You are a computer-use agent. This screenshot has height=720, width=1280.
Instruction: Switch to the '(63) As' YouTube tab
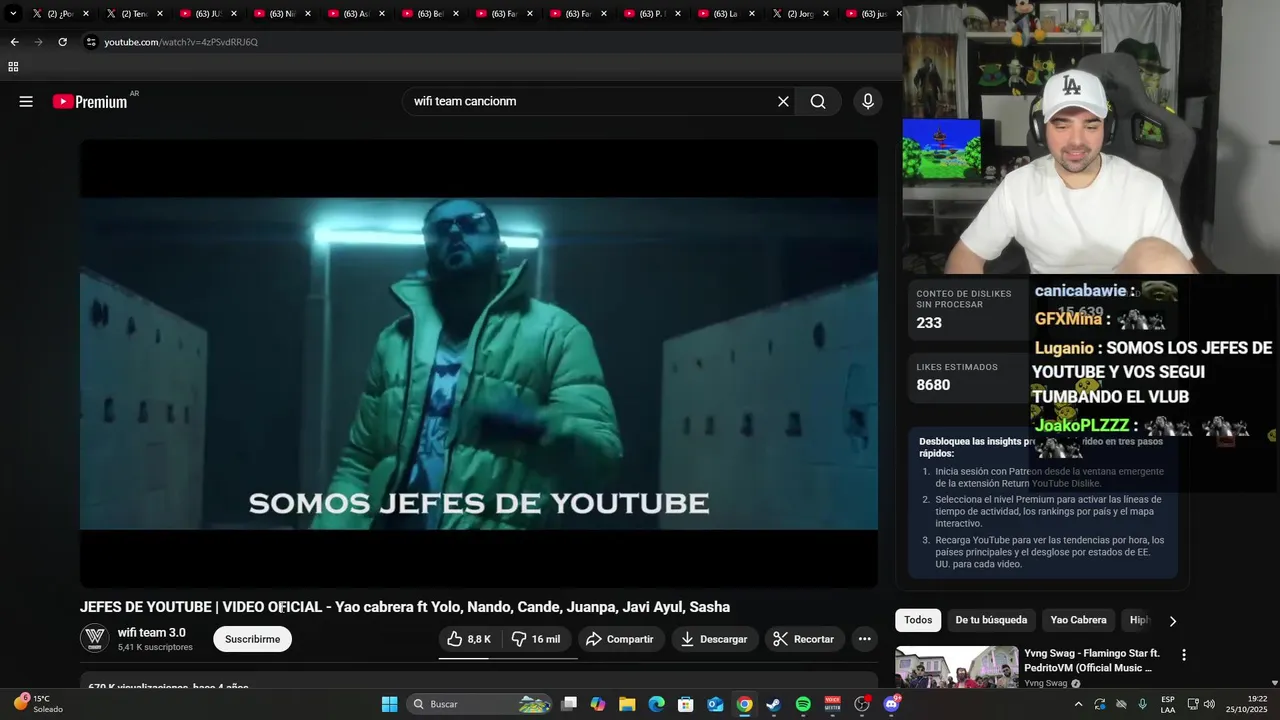pyautogui.click(x=356, y=14)
